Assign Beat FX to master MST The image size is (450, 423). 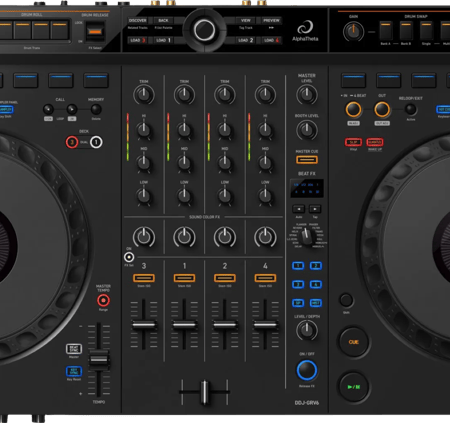tap(315, 303)
